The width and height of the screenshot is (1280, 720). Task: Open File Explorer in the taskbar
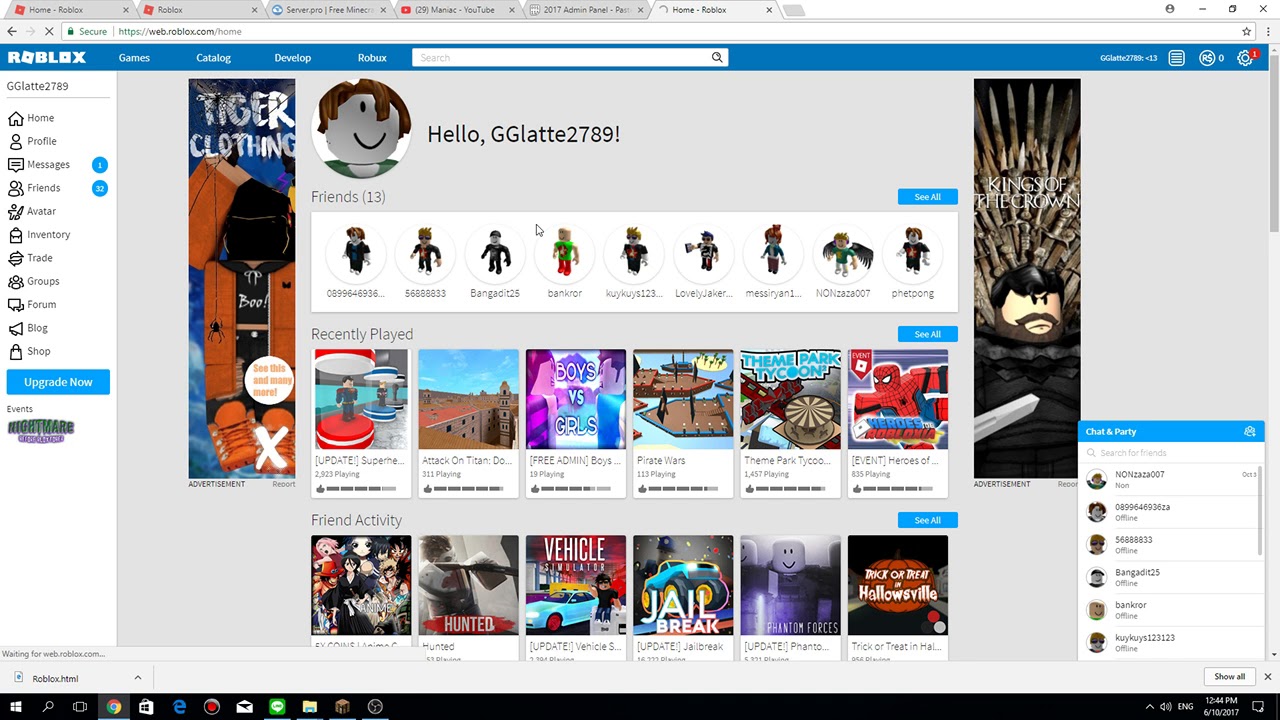click(x=310, y=707)
